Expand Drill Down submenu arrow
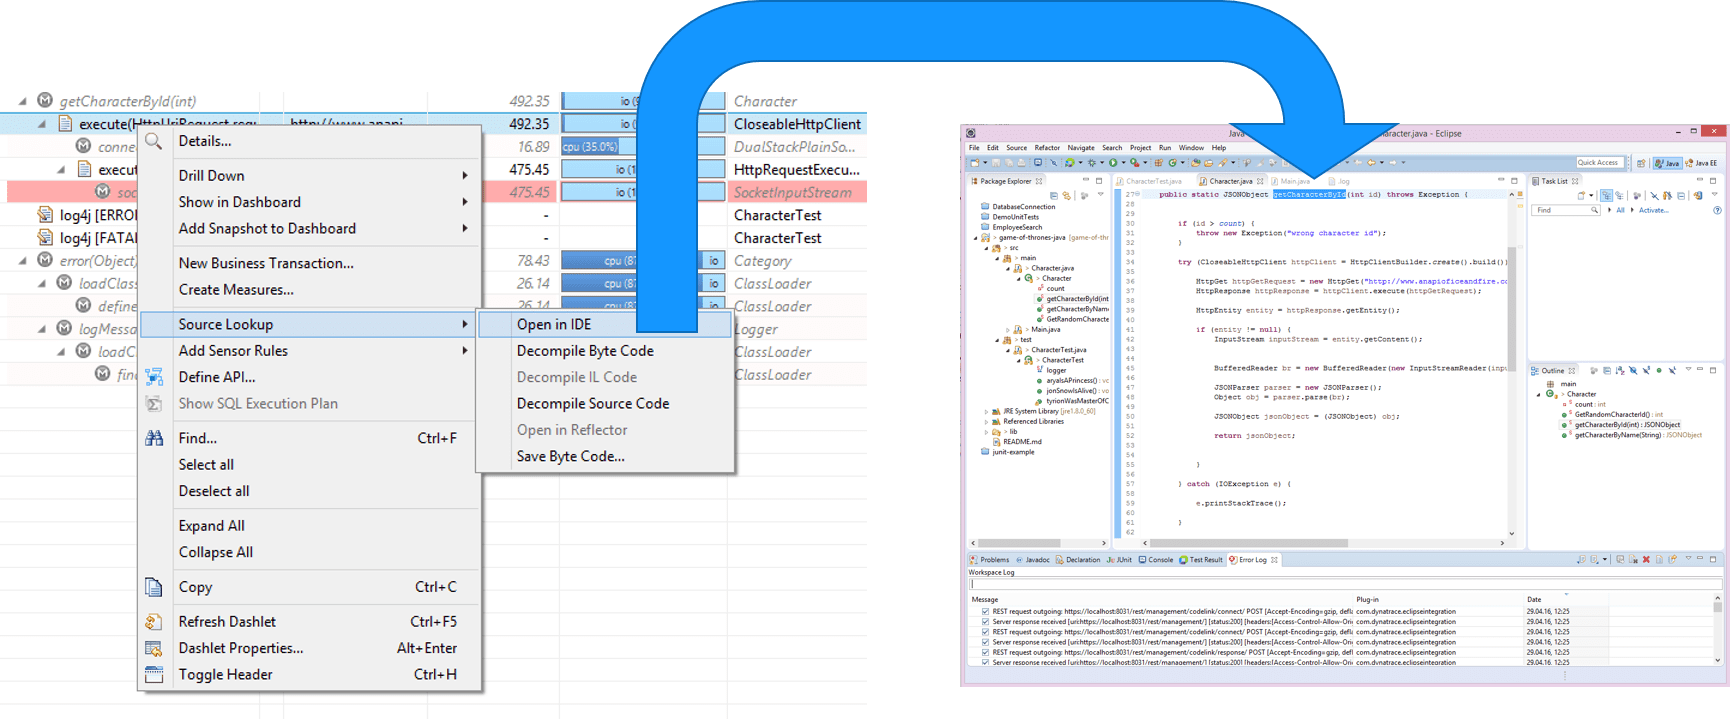This screenshot has height=719, width=1730. 465,175
